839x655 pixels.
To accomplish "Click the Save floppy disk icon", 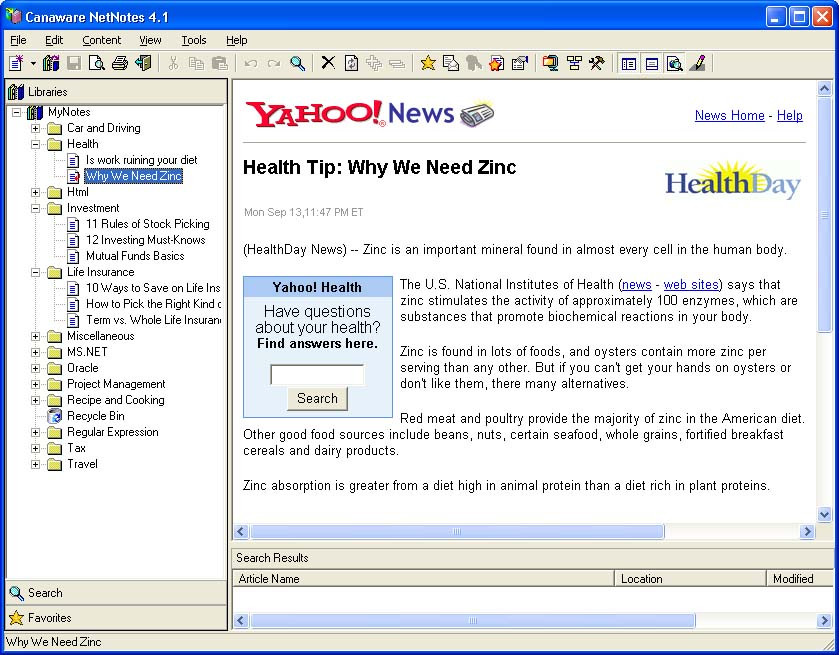I will (x=74, y=63).
